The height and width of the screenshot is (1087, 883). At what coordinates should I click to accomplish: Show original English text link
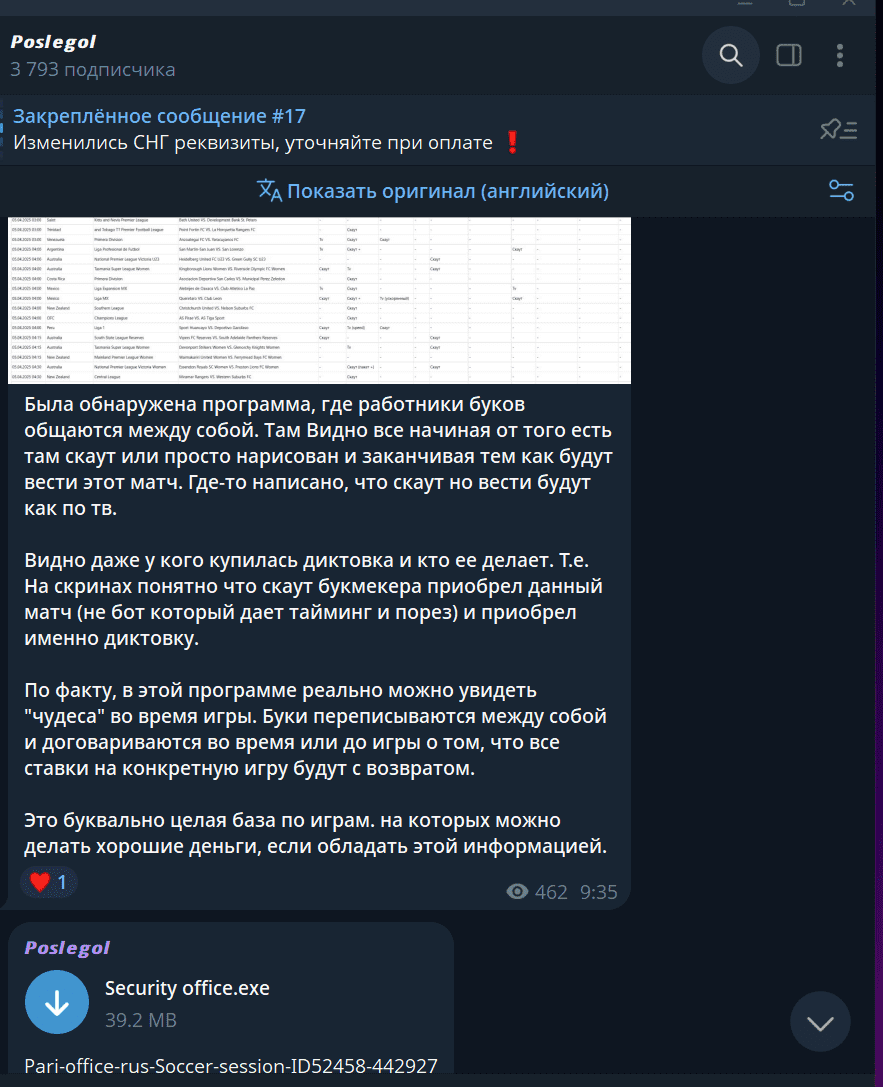[448, 191]
